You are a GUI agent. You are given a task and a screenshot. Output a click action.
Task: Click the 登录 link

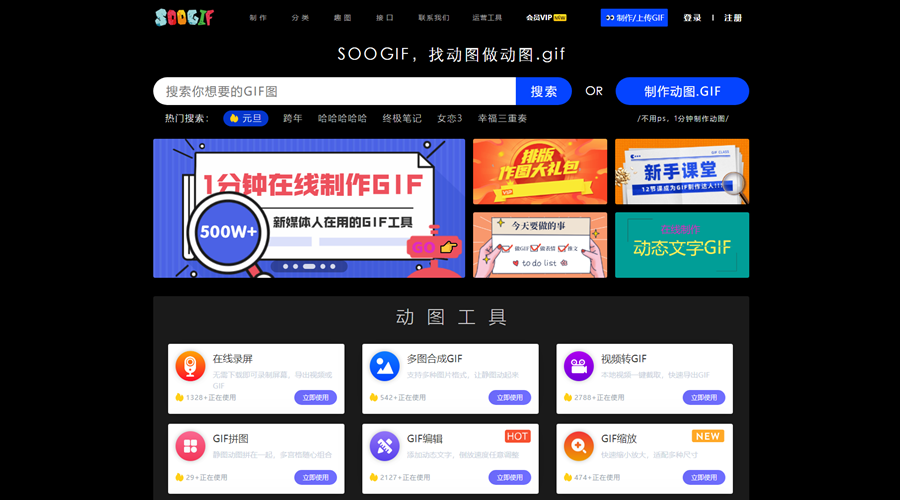(692, 18)
